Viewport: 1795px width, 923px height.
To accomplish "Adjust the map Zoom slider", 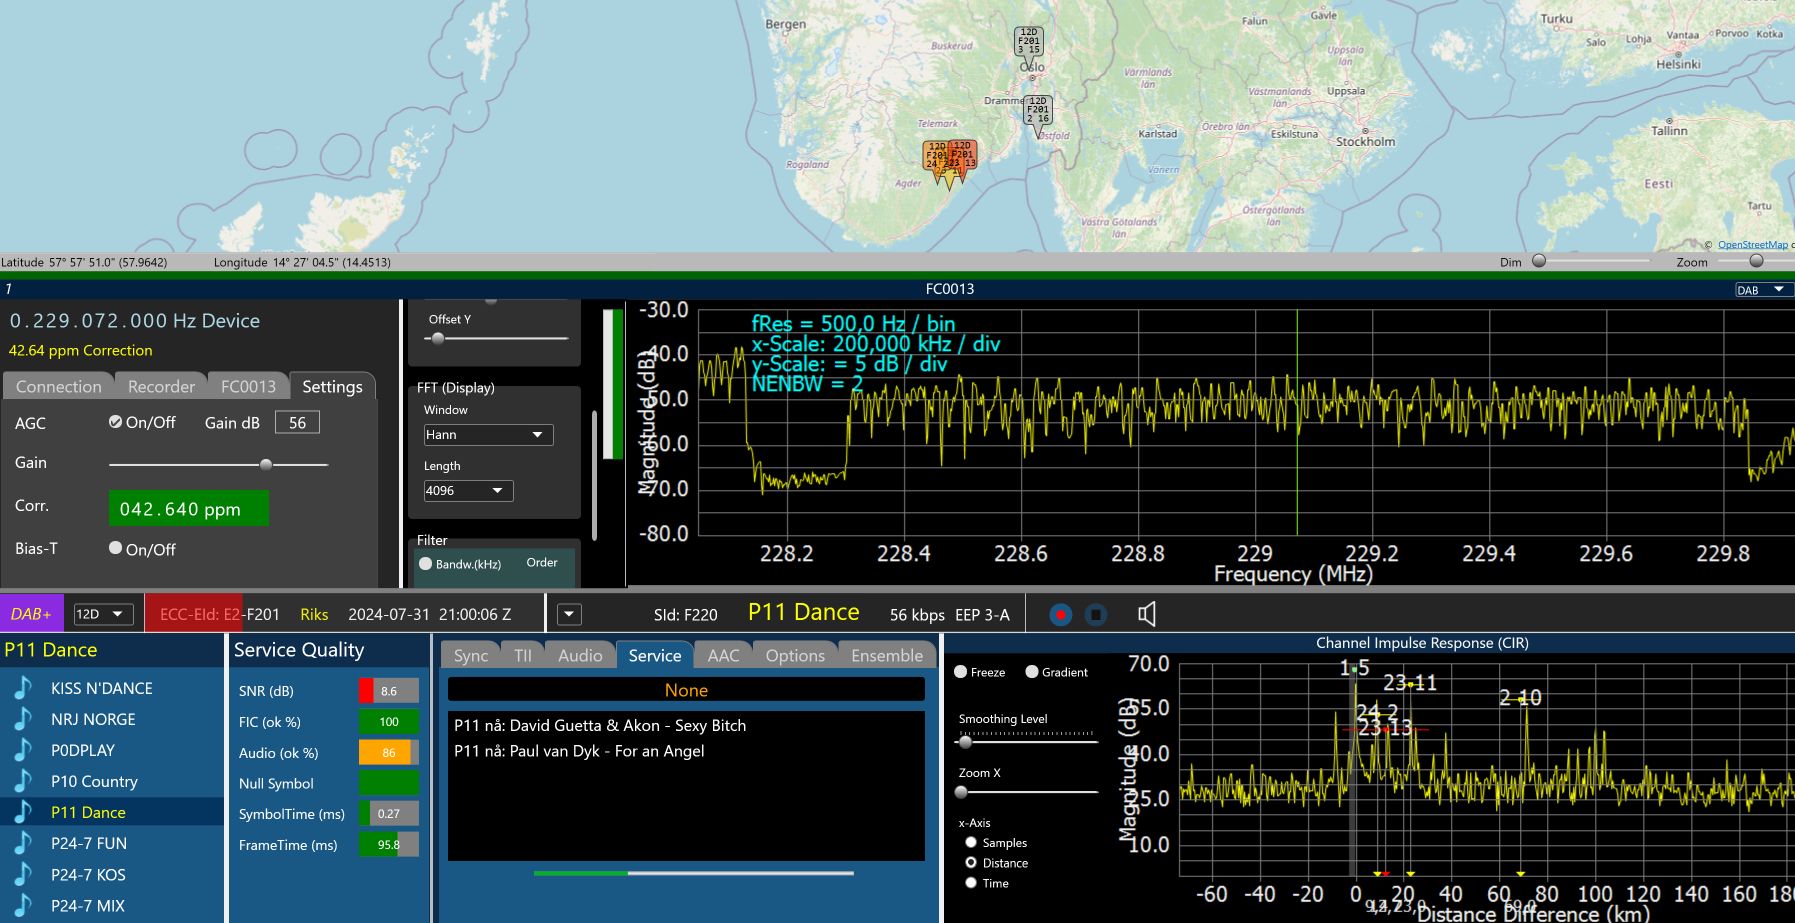I will click(x=1756, y=261).
